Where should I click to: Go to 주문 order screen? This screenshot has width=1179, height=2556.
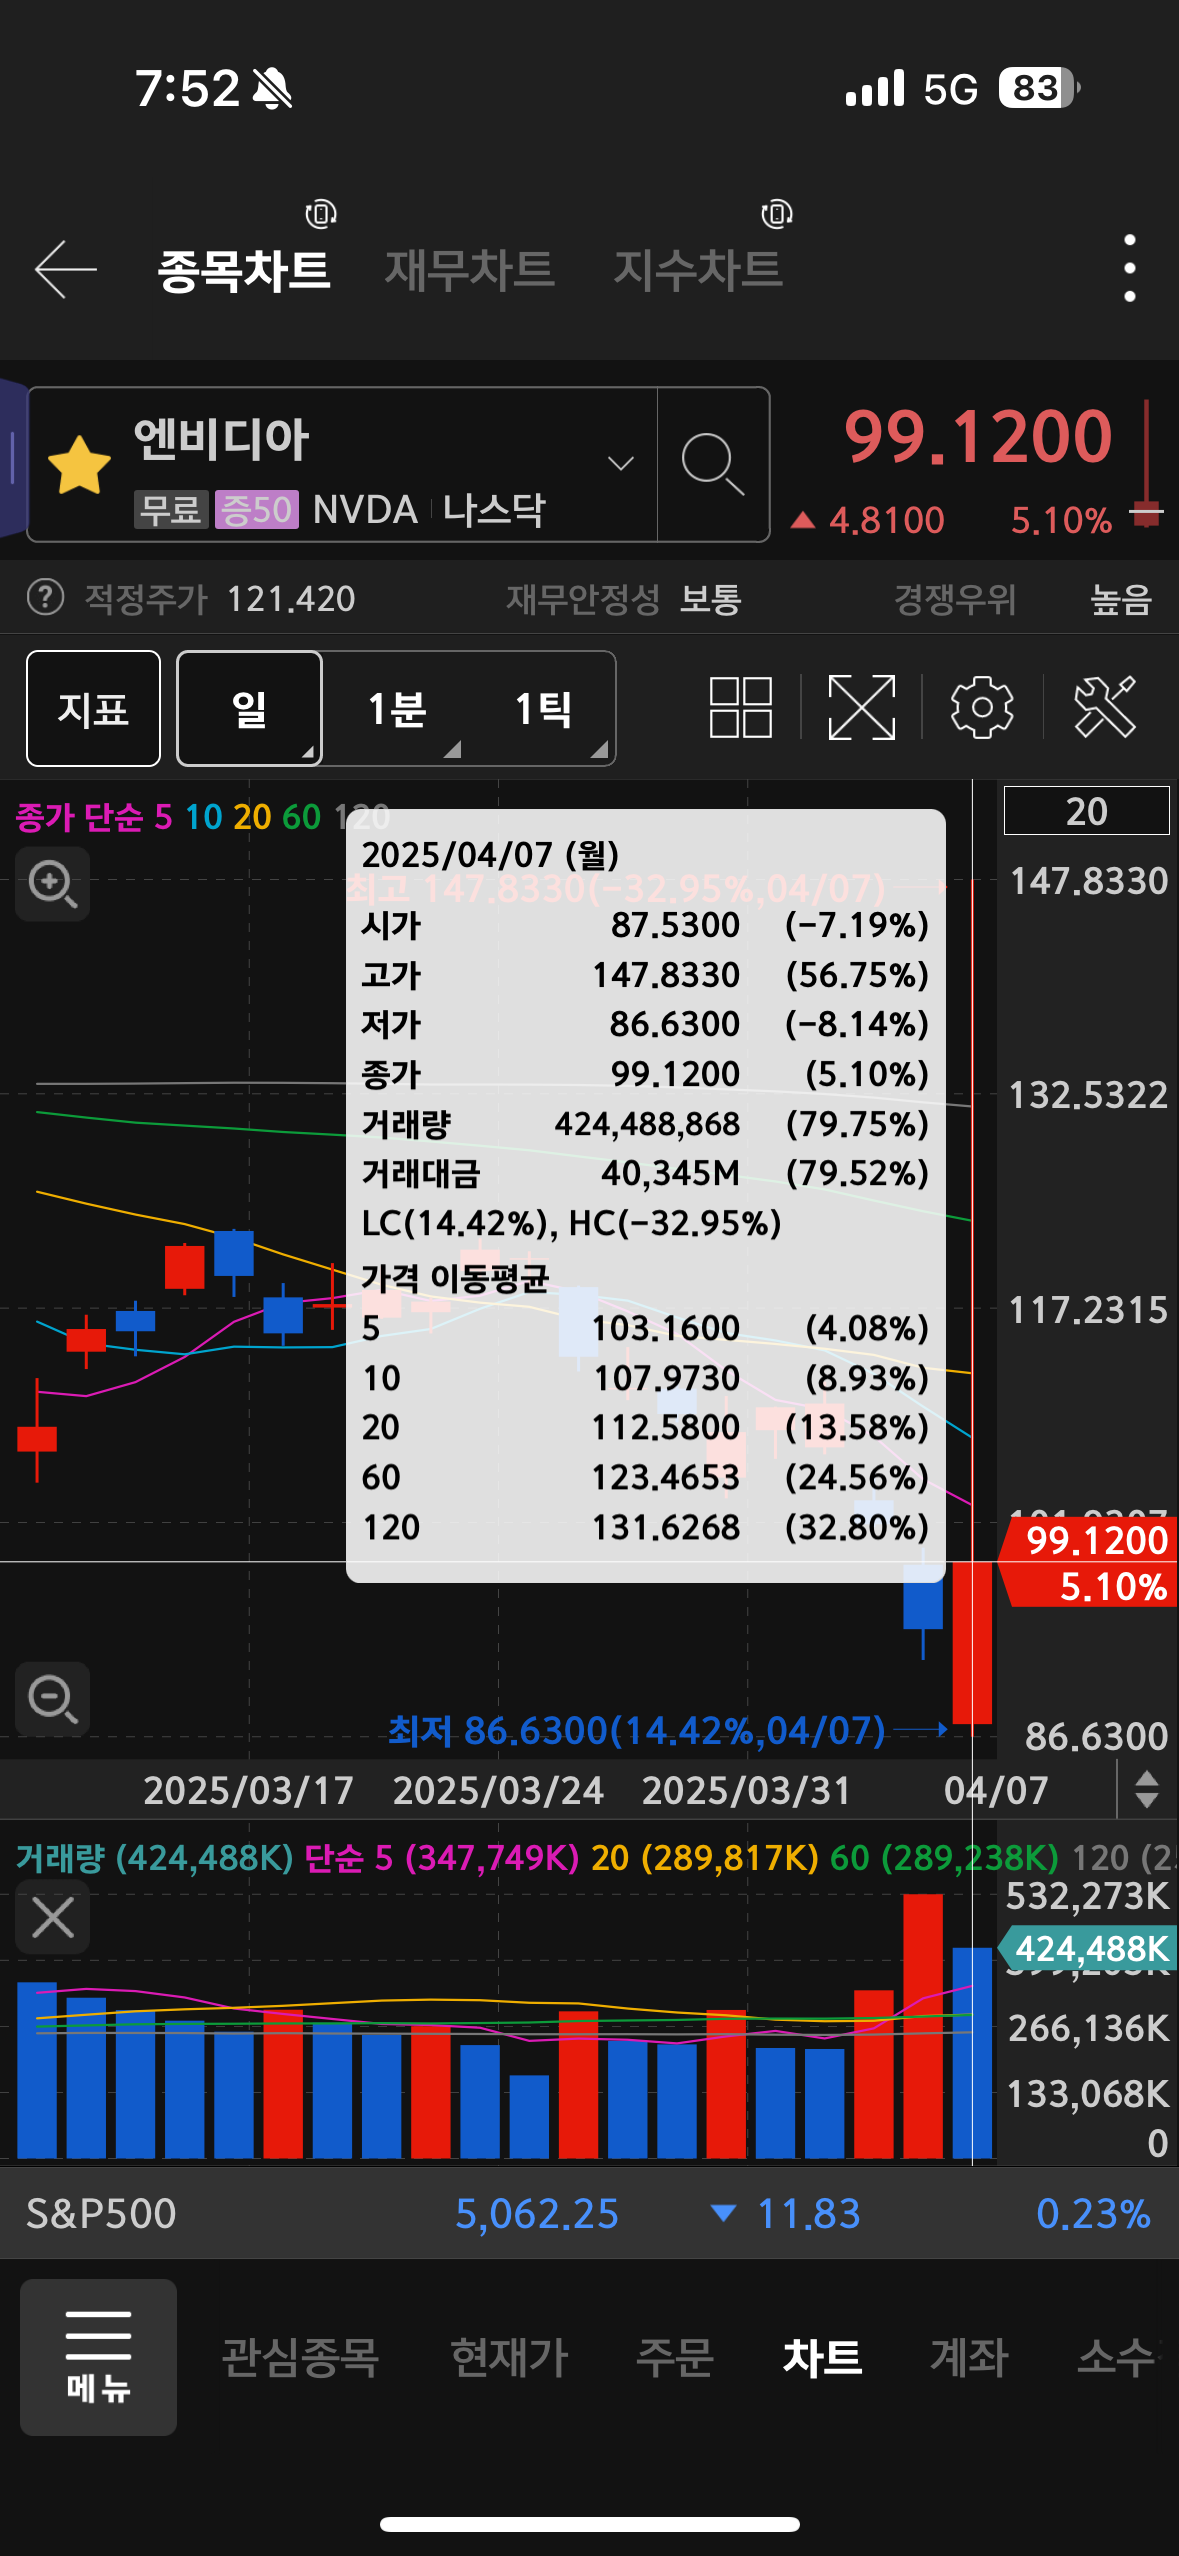pyautogui.click(x=675, y=2357)
